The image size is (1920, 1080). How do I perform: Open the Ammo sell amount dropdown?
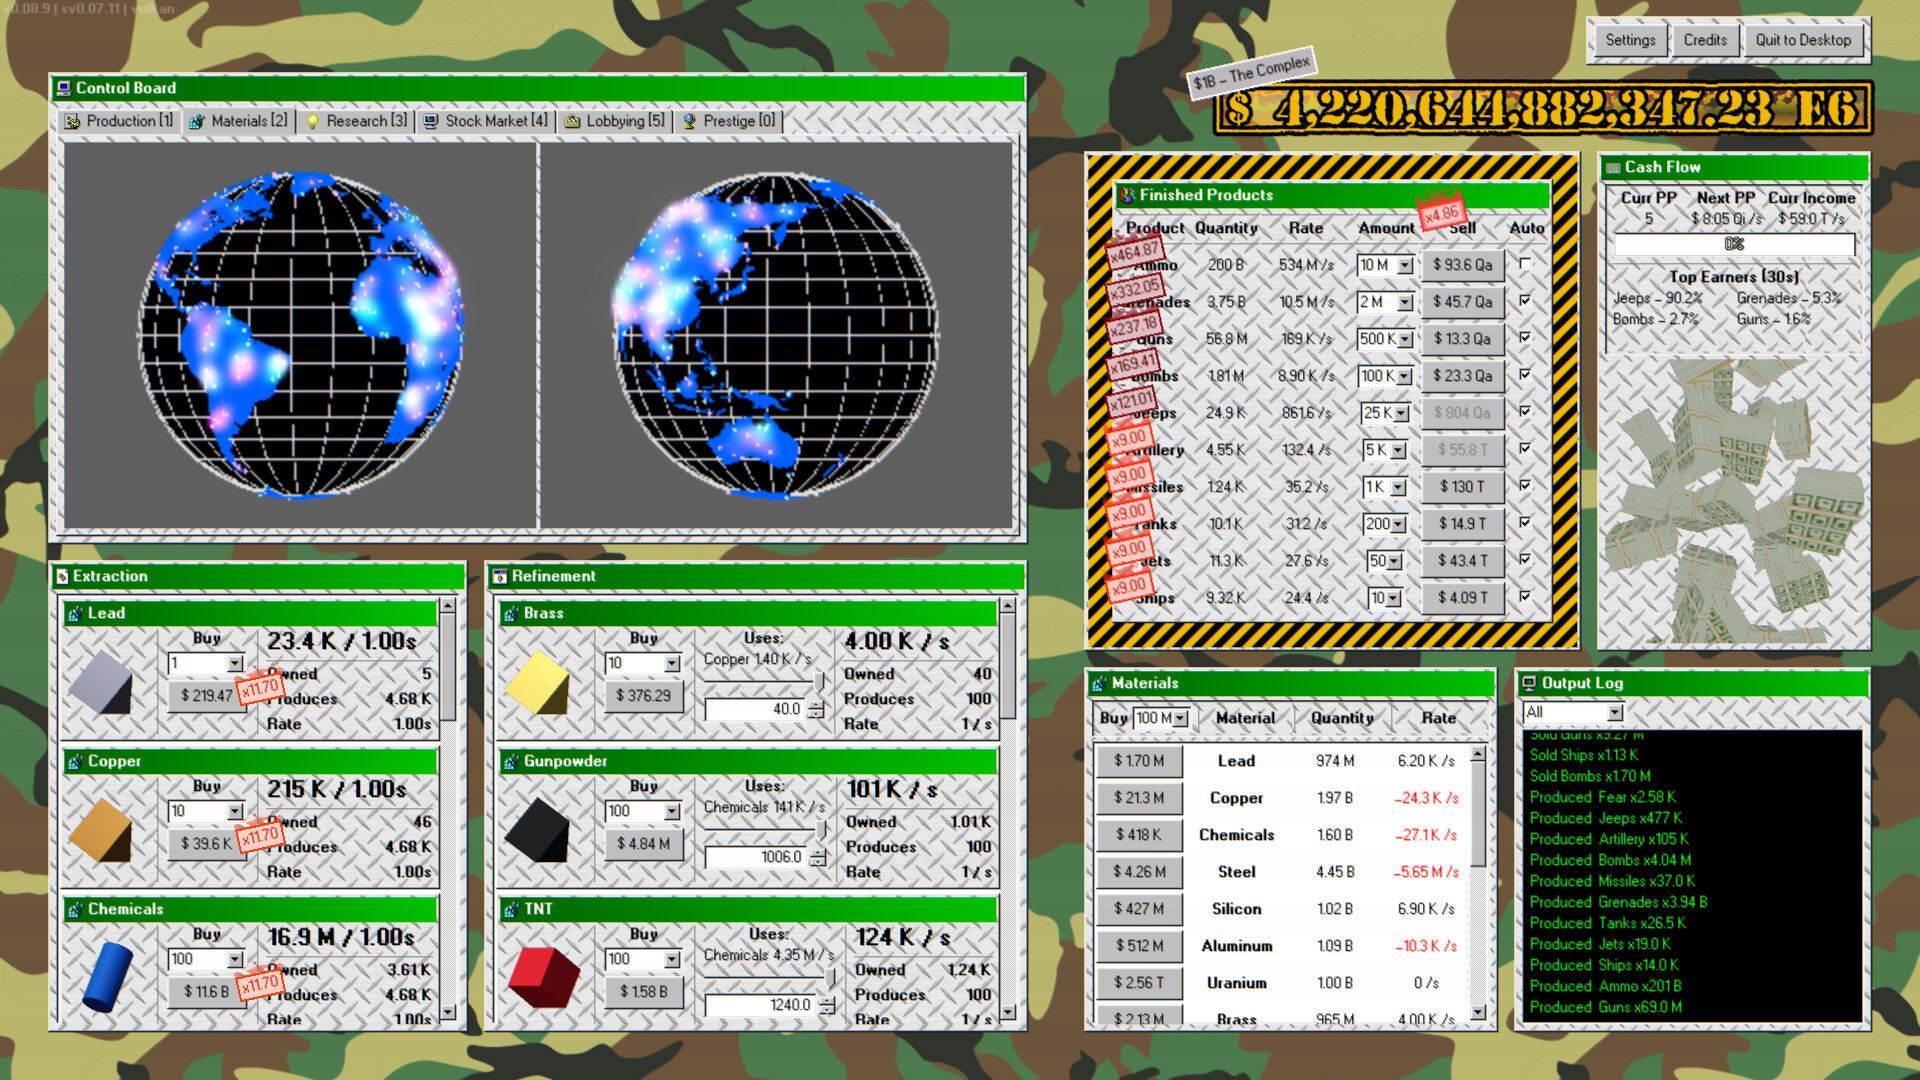click(x=1404, y=265)
